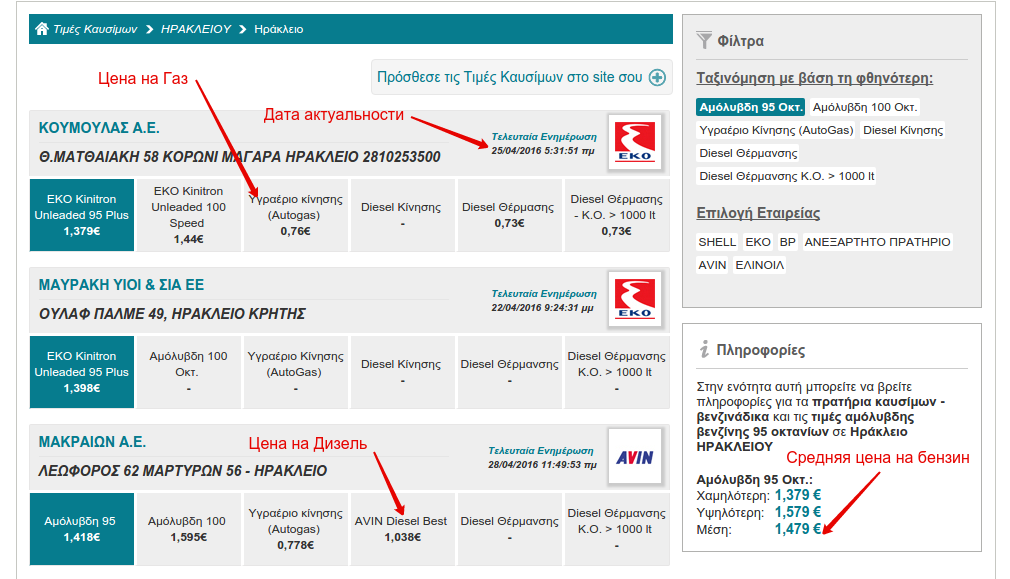Click the info icon next to Πληροφορίες
This screenshot has height=579, width=1010.
(x=704, y=349)
